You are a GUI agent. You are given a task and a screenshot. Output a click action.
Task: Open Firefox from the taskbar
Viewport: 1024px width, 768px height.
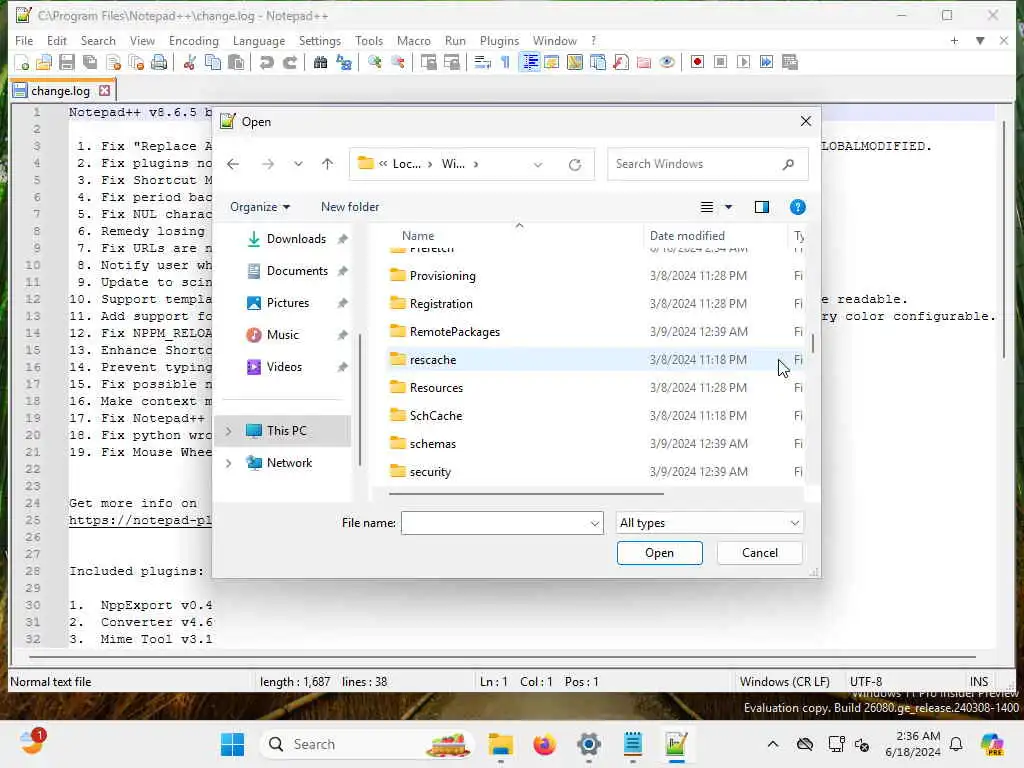[x=544, y=744]
